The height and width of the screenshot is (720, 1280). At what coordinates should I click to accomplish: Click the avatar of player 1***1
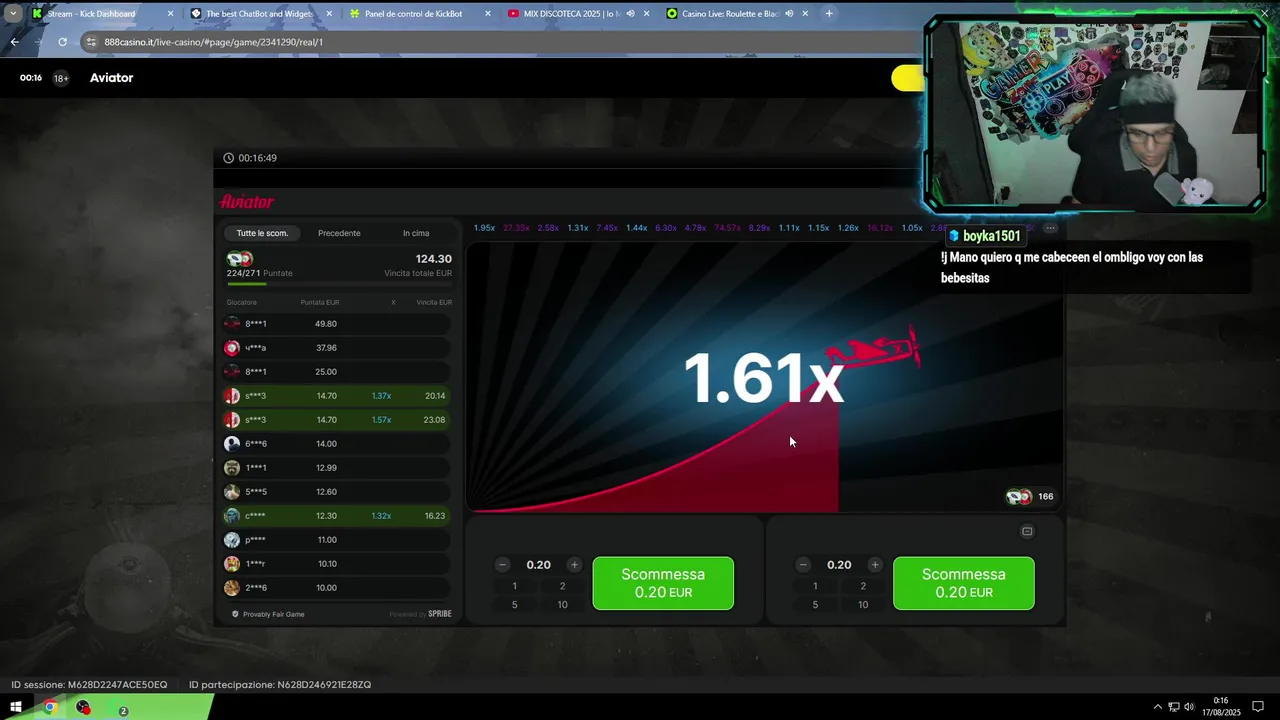232,468
